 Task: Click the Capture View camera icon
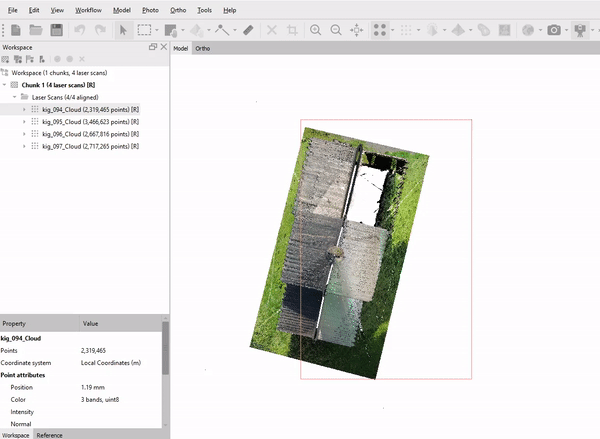[554, 30]
